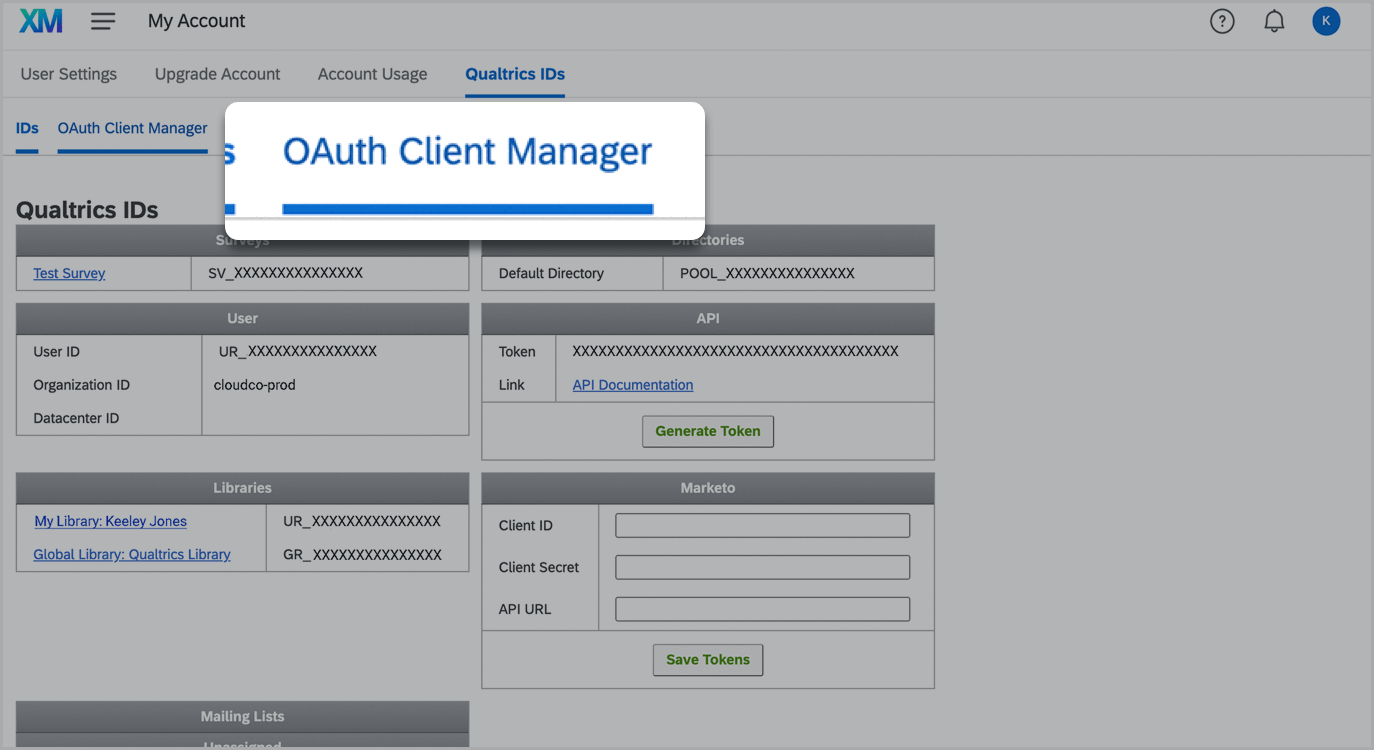This screenshot has width=1374, height=750.
Task: Switch to Account Usage tab
Action: (x=372, y=74)
